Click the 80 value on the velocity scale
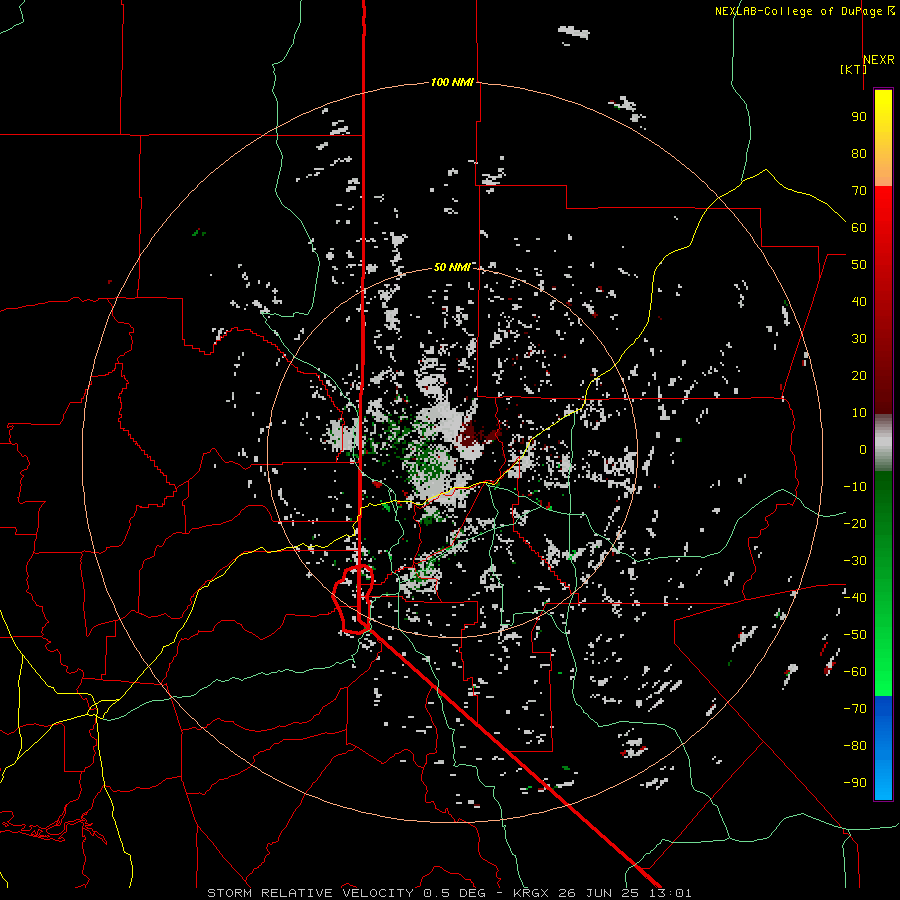Screen dimensions: 900x900 (859, 153)
